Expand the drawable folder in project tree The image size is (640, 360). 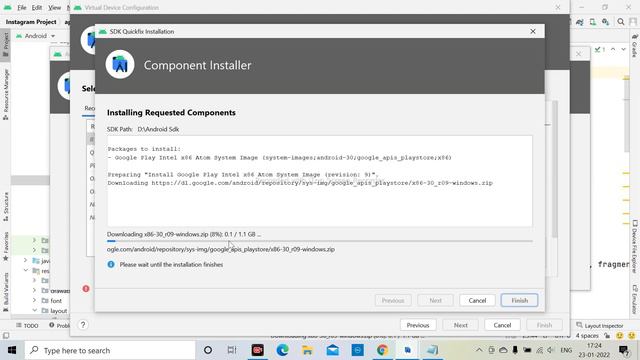click(34, 290)
